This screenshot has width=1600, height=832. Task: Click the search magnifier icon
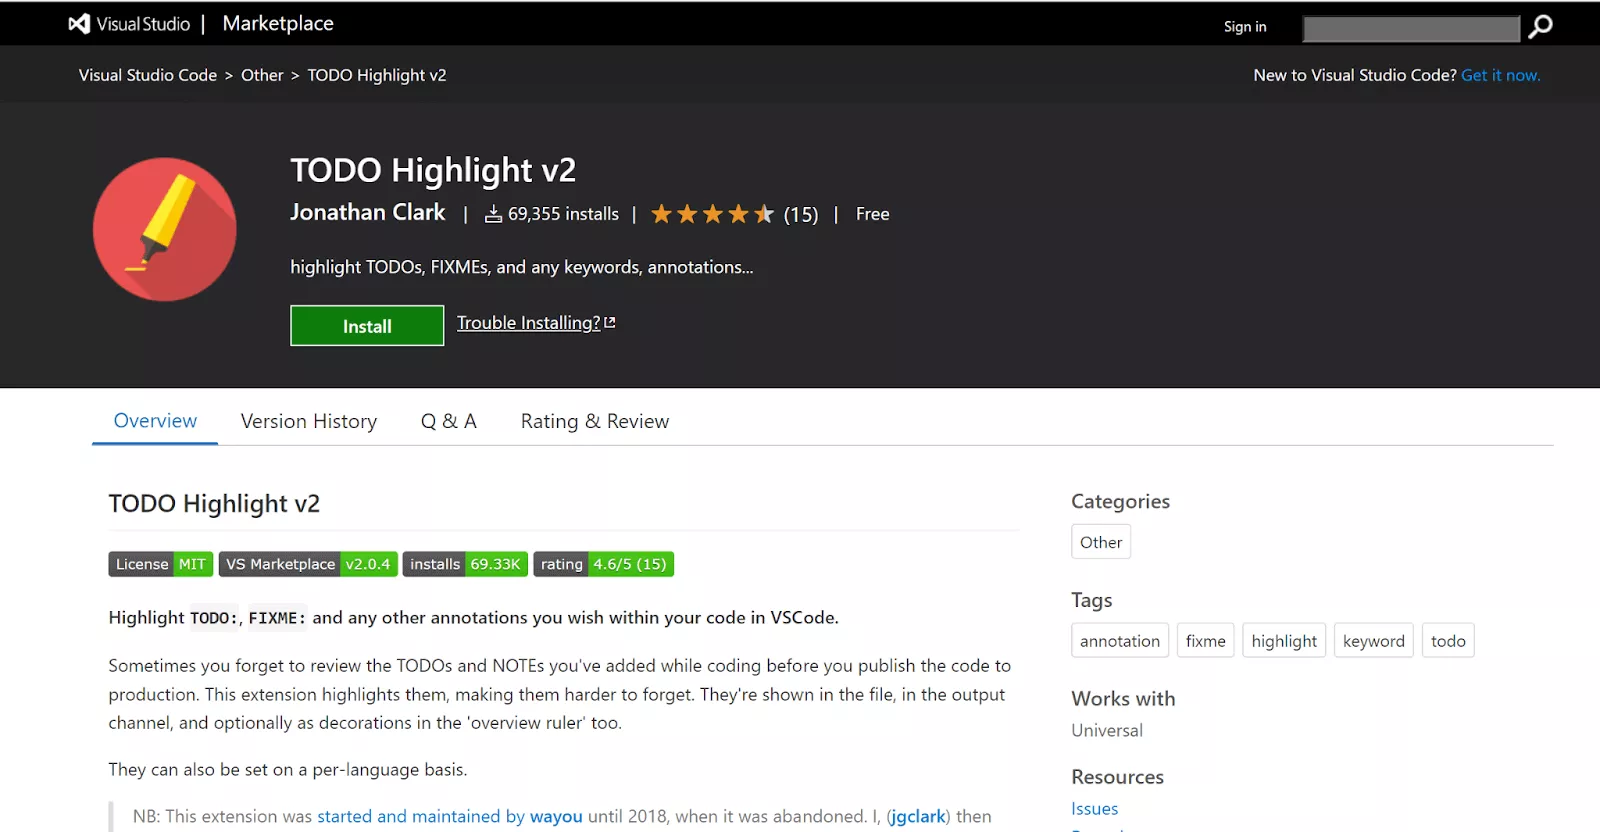click(x=1541, y=26)
